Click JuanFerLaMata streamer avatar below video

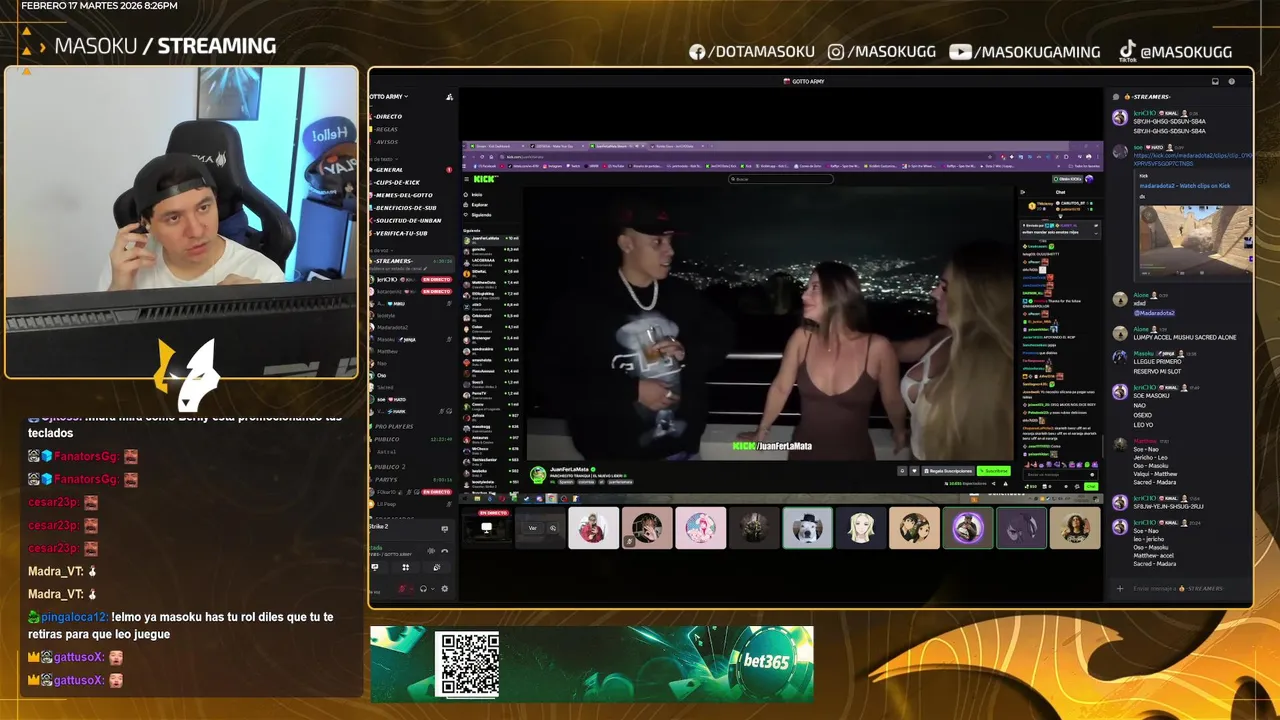[x=538, y=474]
